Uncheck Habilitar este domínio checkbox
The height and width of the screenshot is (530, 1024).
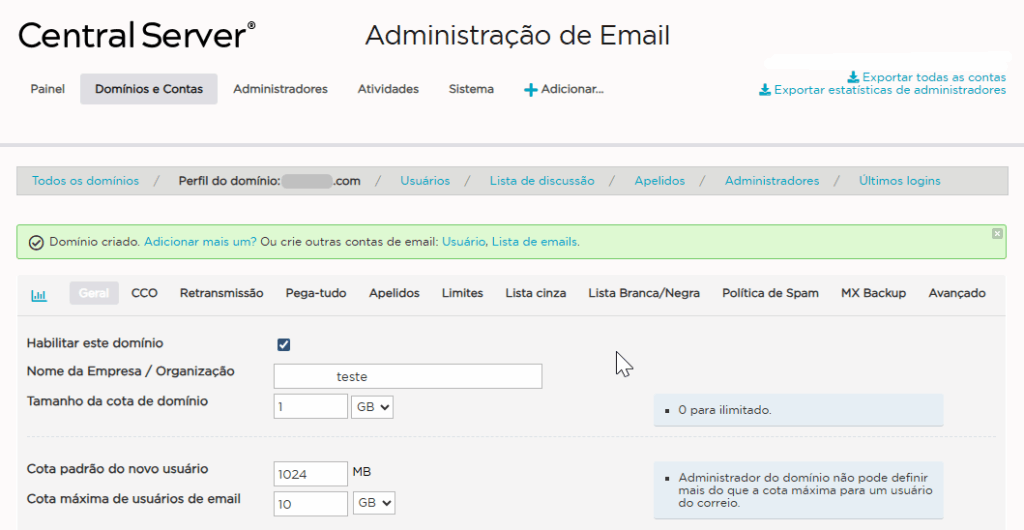(x=284, y=345)
